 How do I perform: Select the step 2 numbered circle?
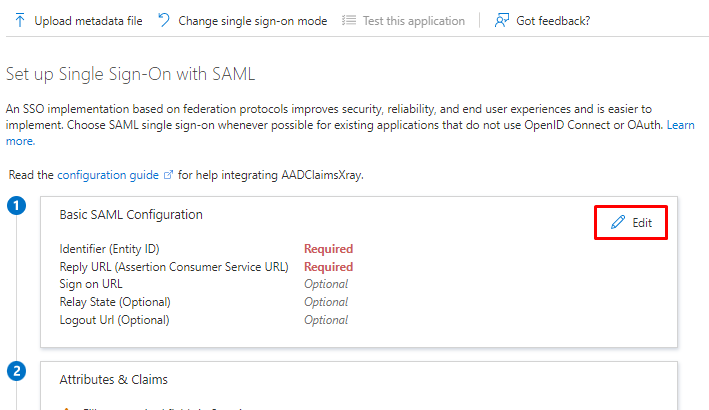[17, 371]
